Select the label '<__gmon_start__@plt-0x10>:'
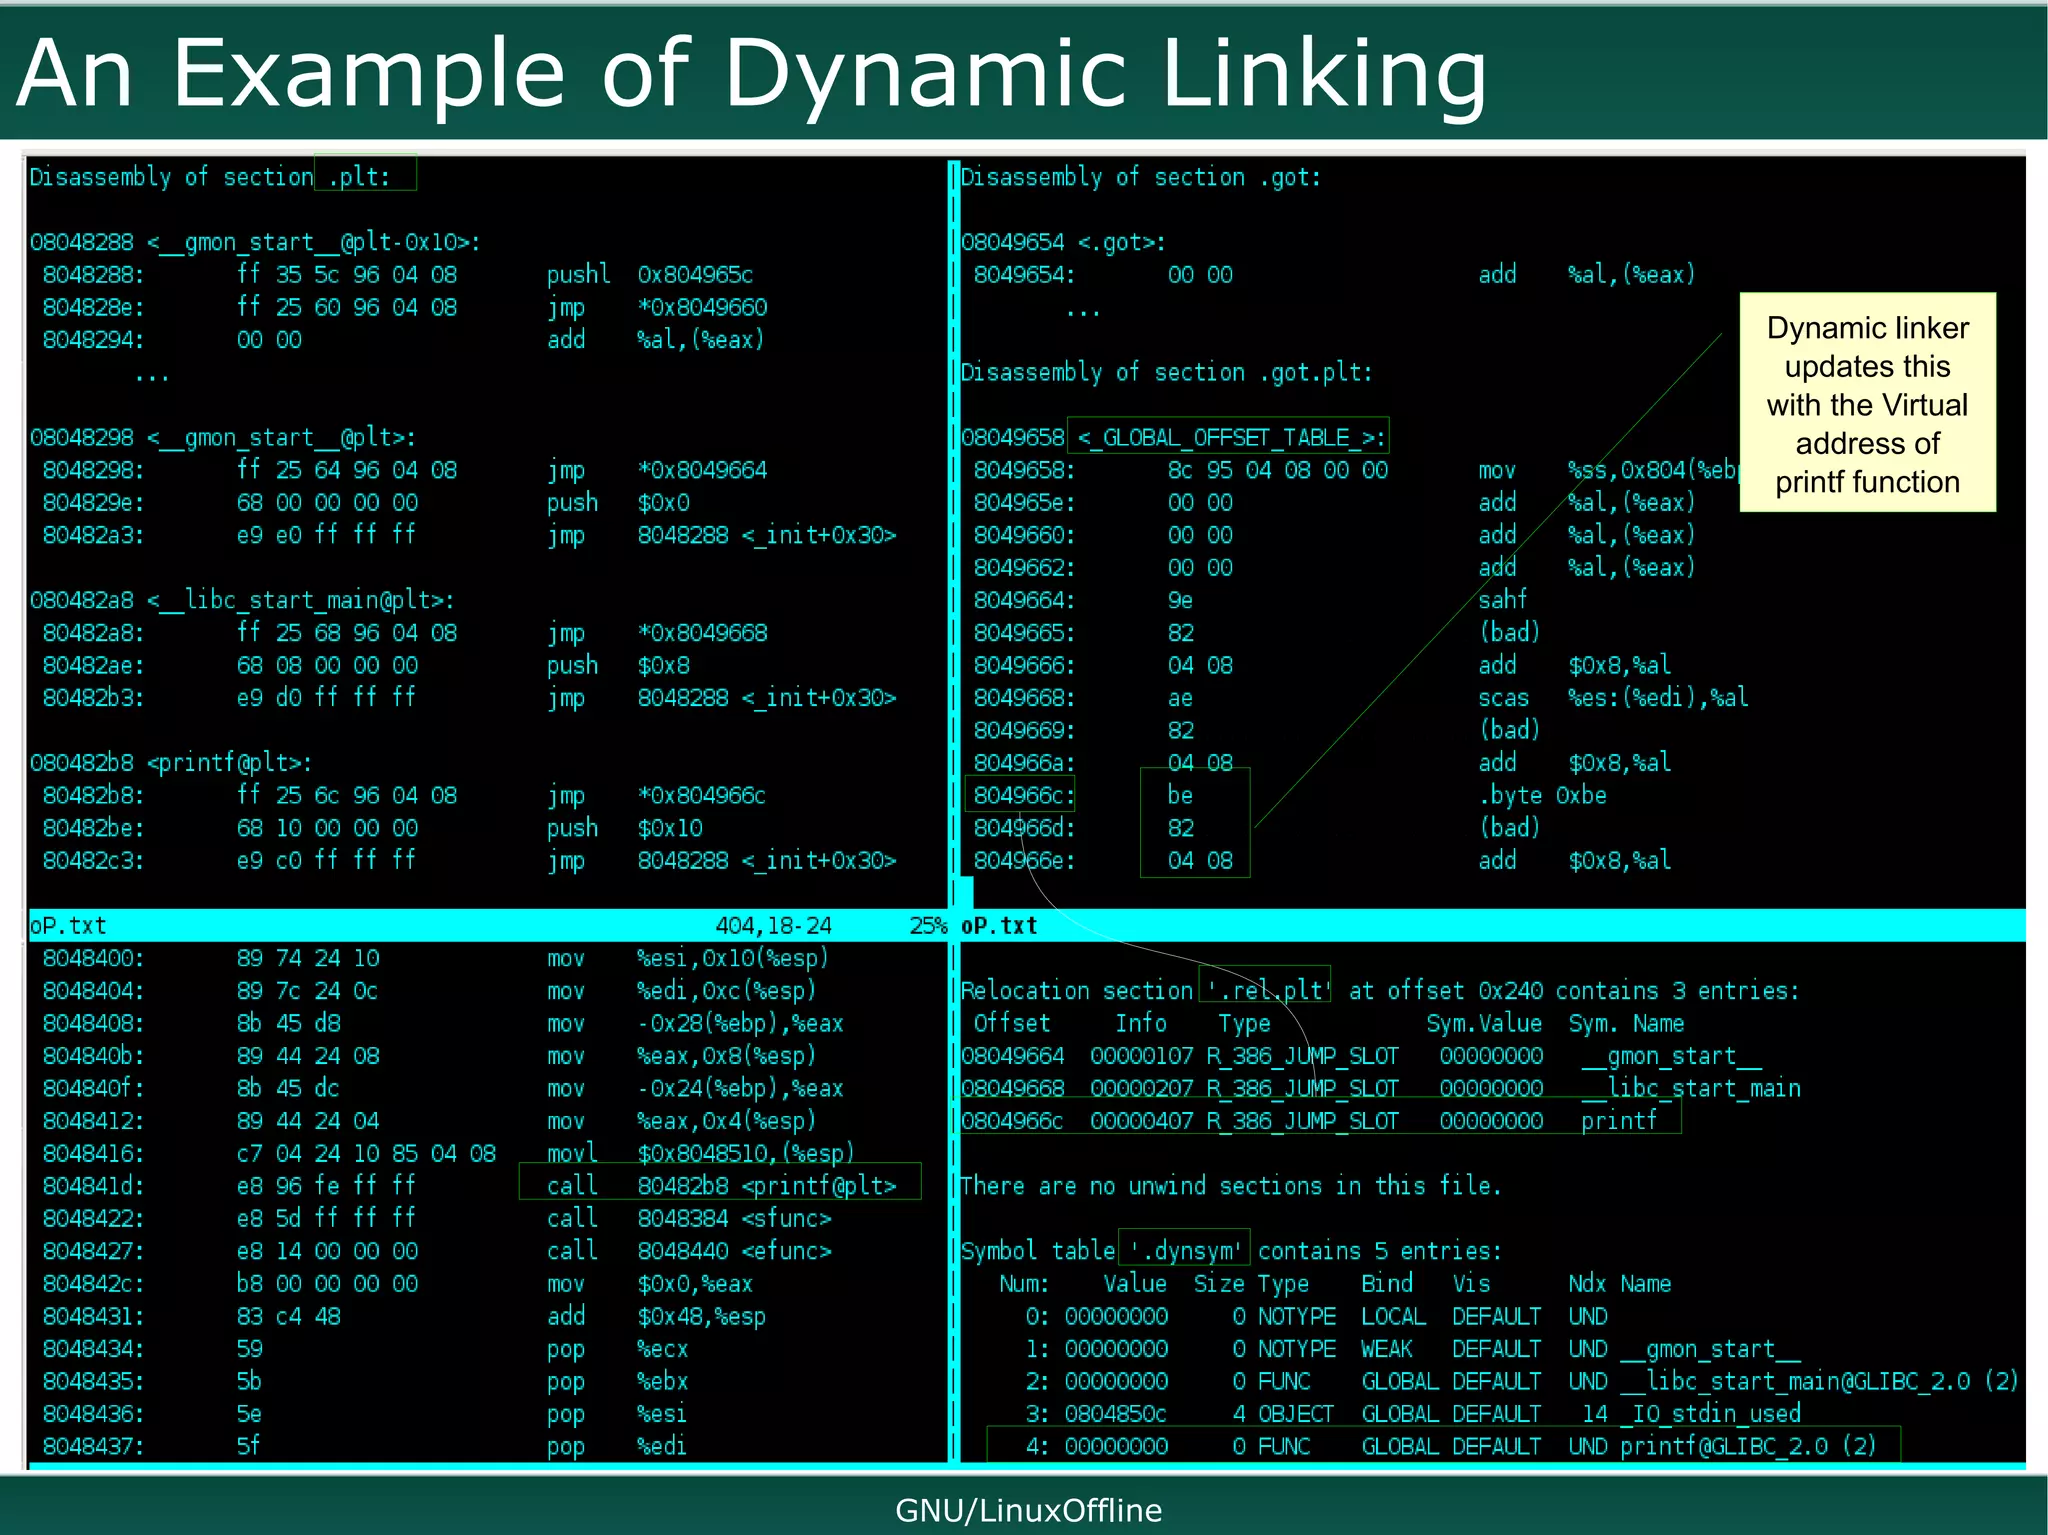The height and width of the screenshot is (1535, 2048). click(314, 242)
